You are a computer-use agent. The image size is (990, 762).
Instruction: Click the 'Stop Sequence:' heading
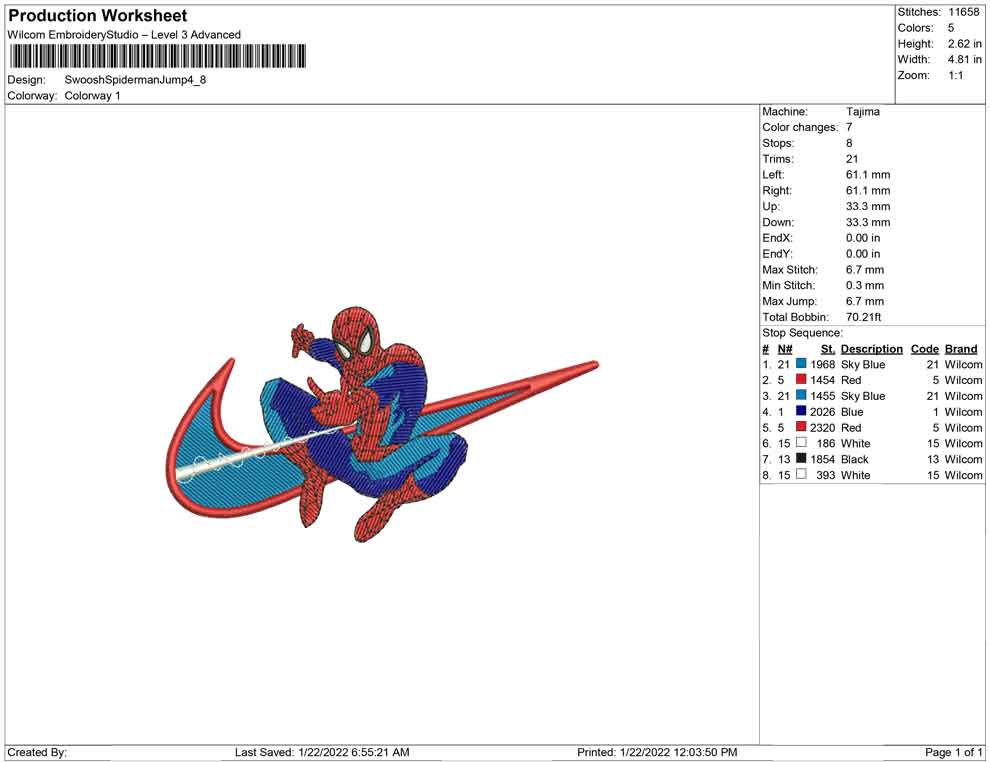(x=802, y=333)
